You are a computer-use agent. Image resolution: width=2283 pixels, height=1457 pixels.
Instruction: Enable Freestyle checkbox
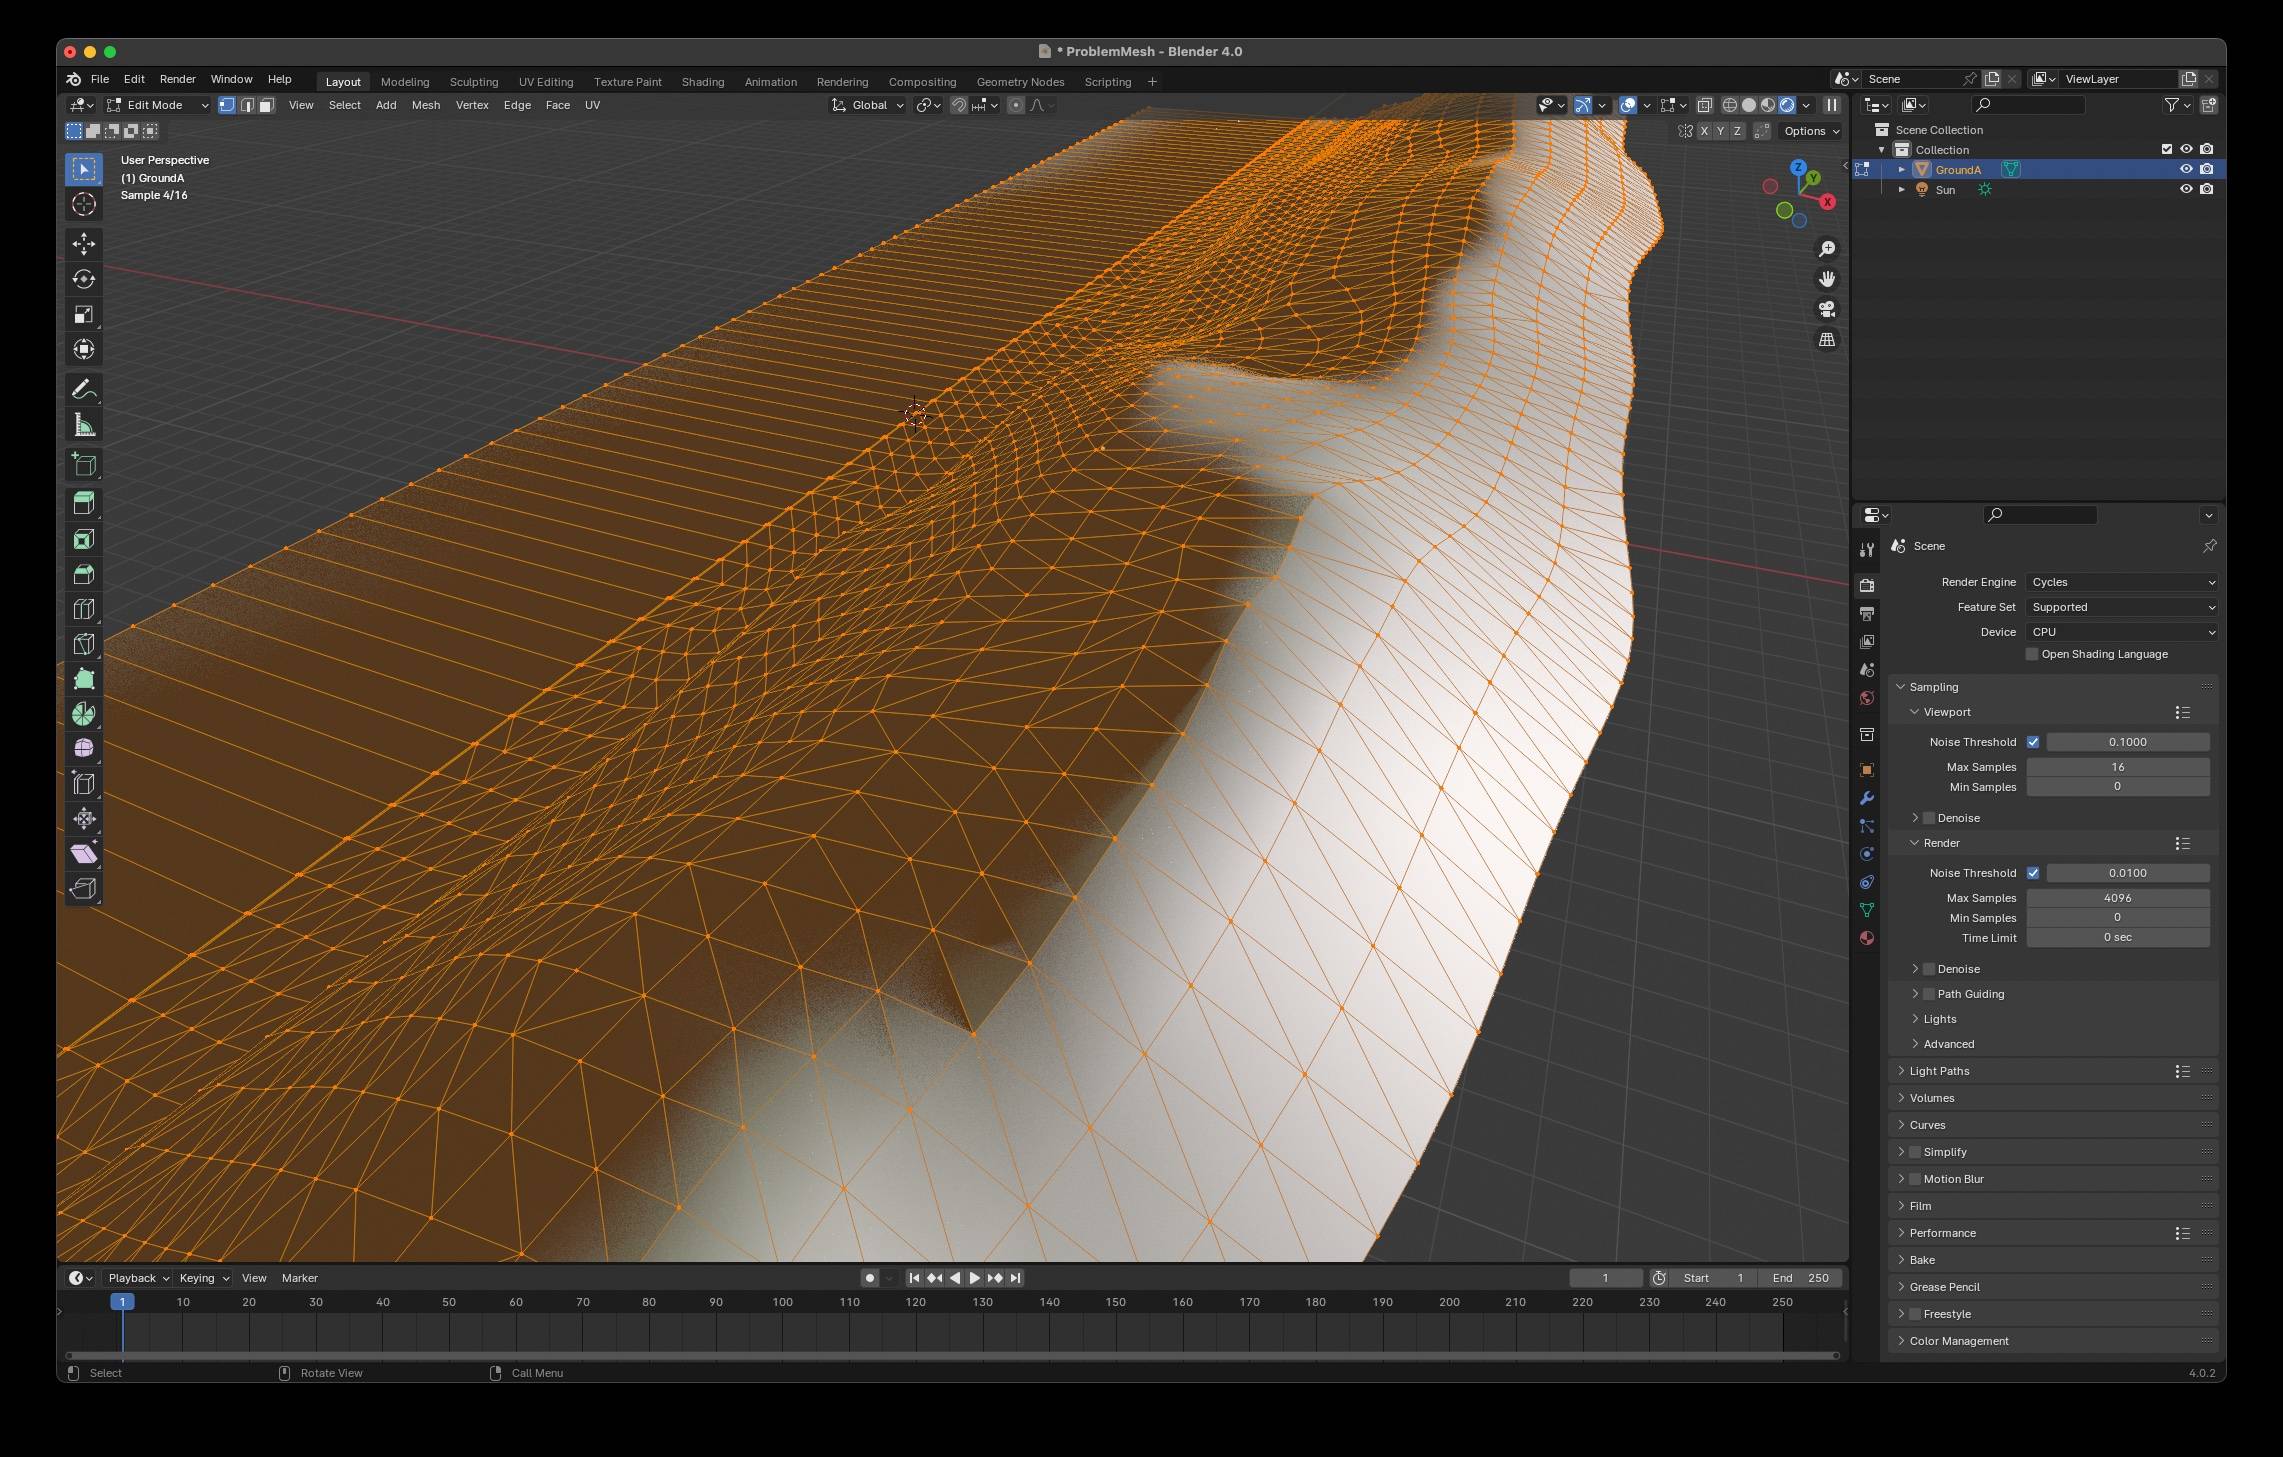pyautogui.click(x=1916, y=1314)
